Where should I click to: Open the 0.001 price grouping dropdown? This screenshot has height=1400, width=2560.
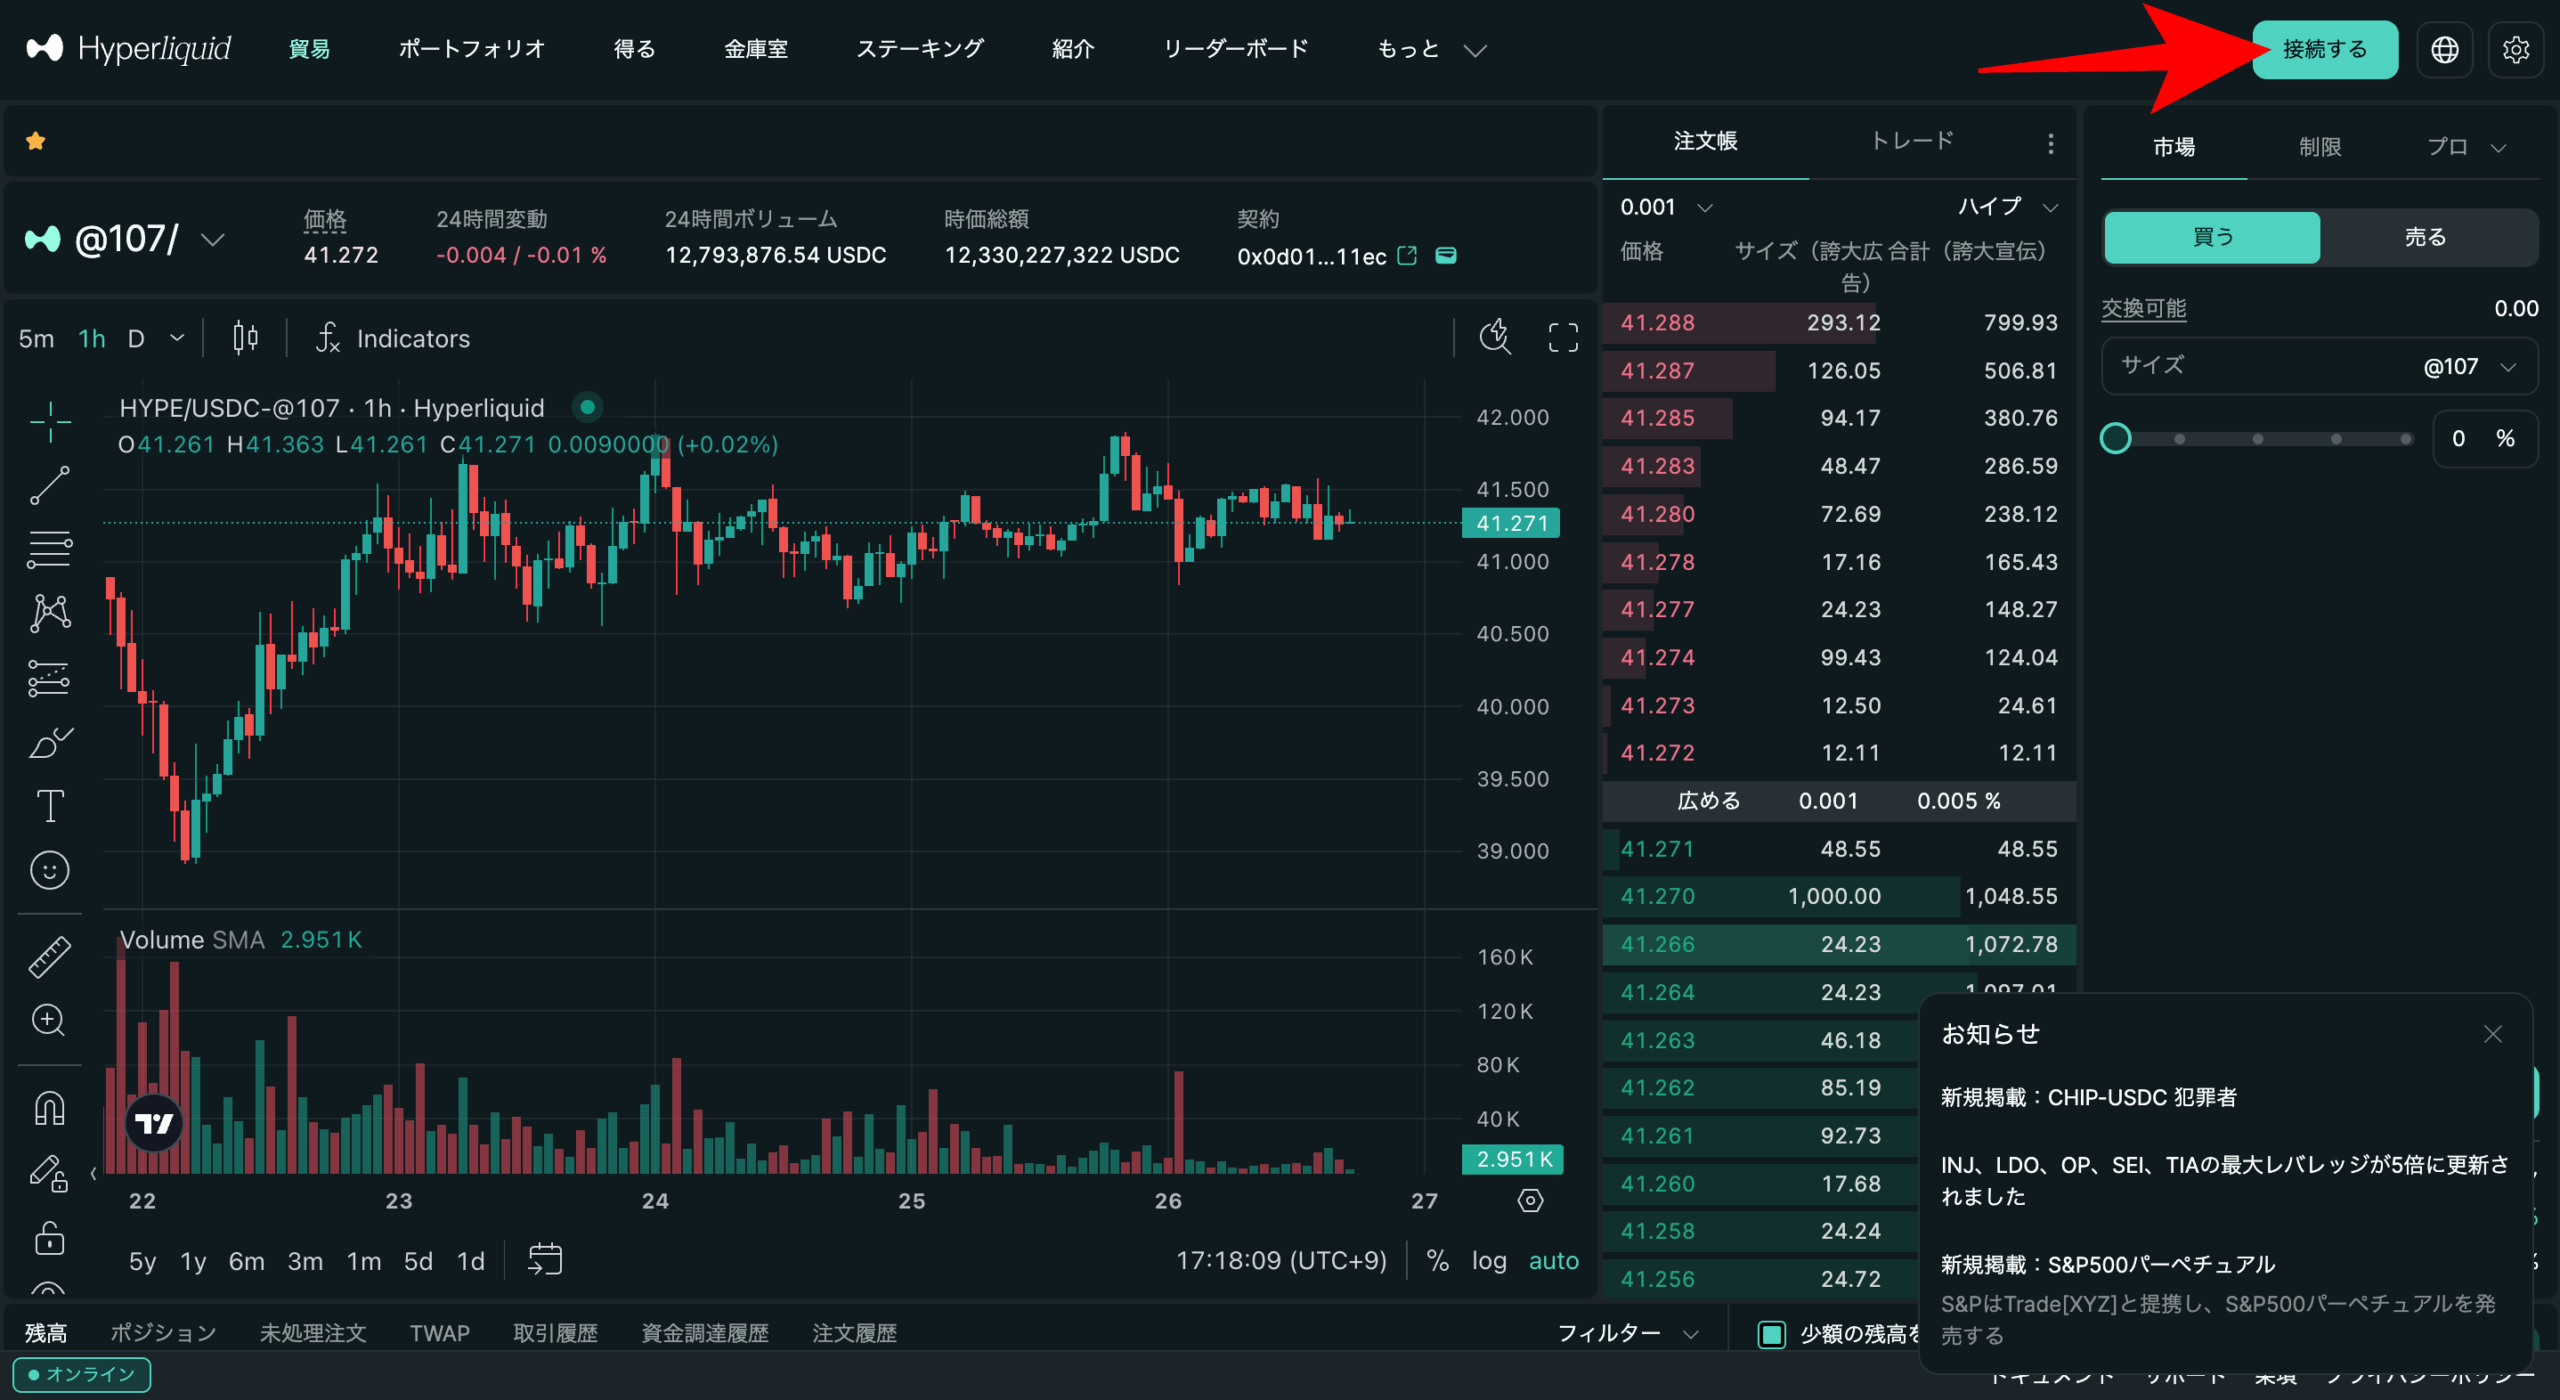click(1666, 207)
